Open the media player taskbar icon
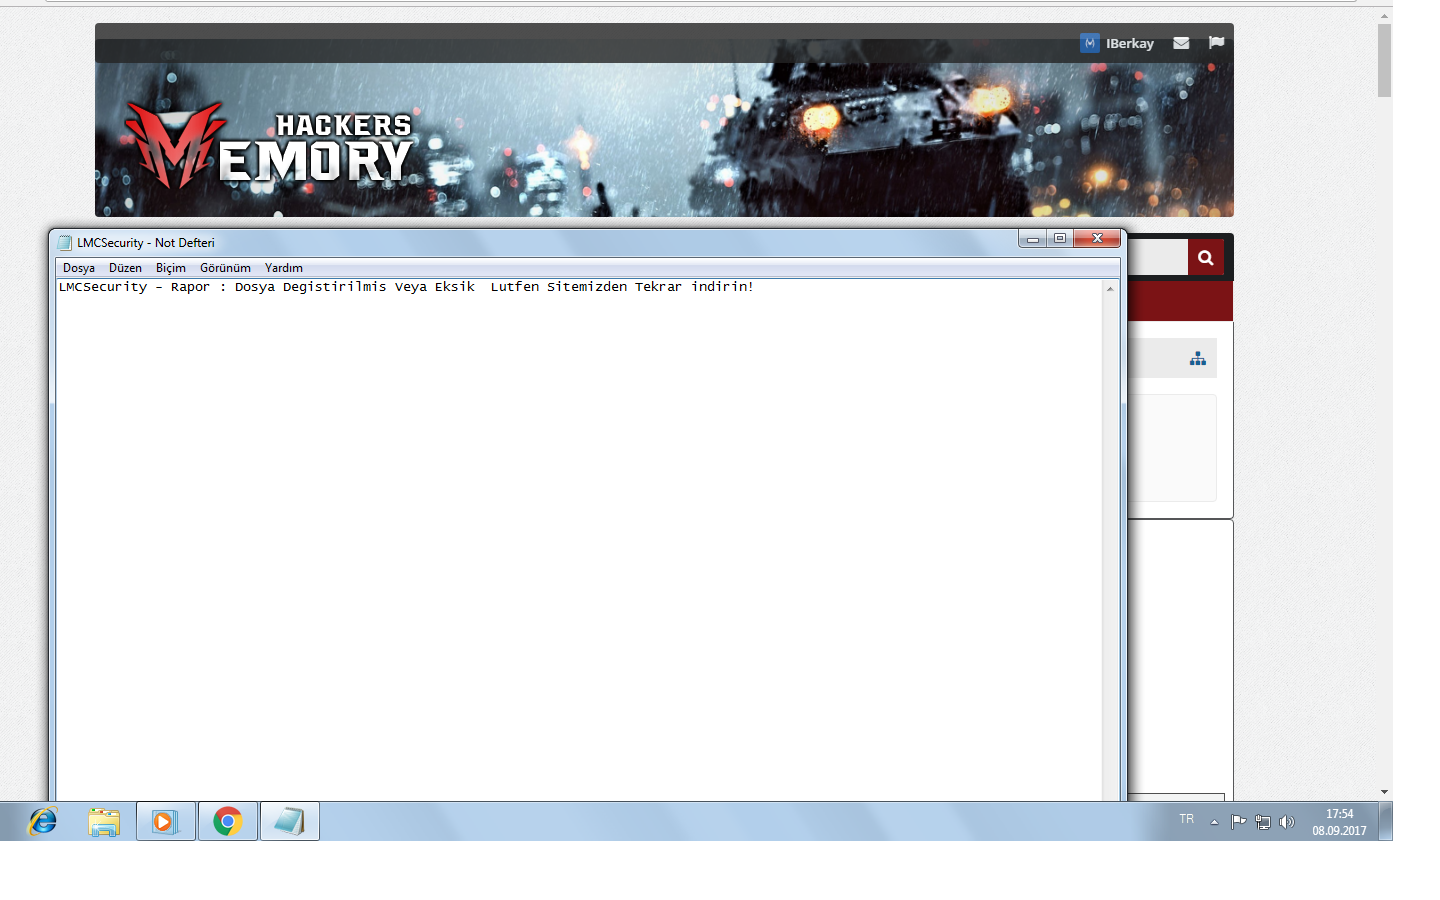The image size is (1440, 900). tap(166, 821)
